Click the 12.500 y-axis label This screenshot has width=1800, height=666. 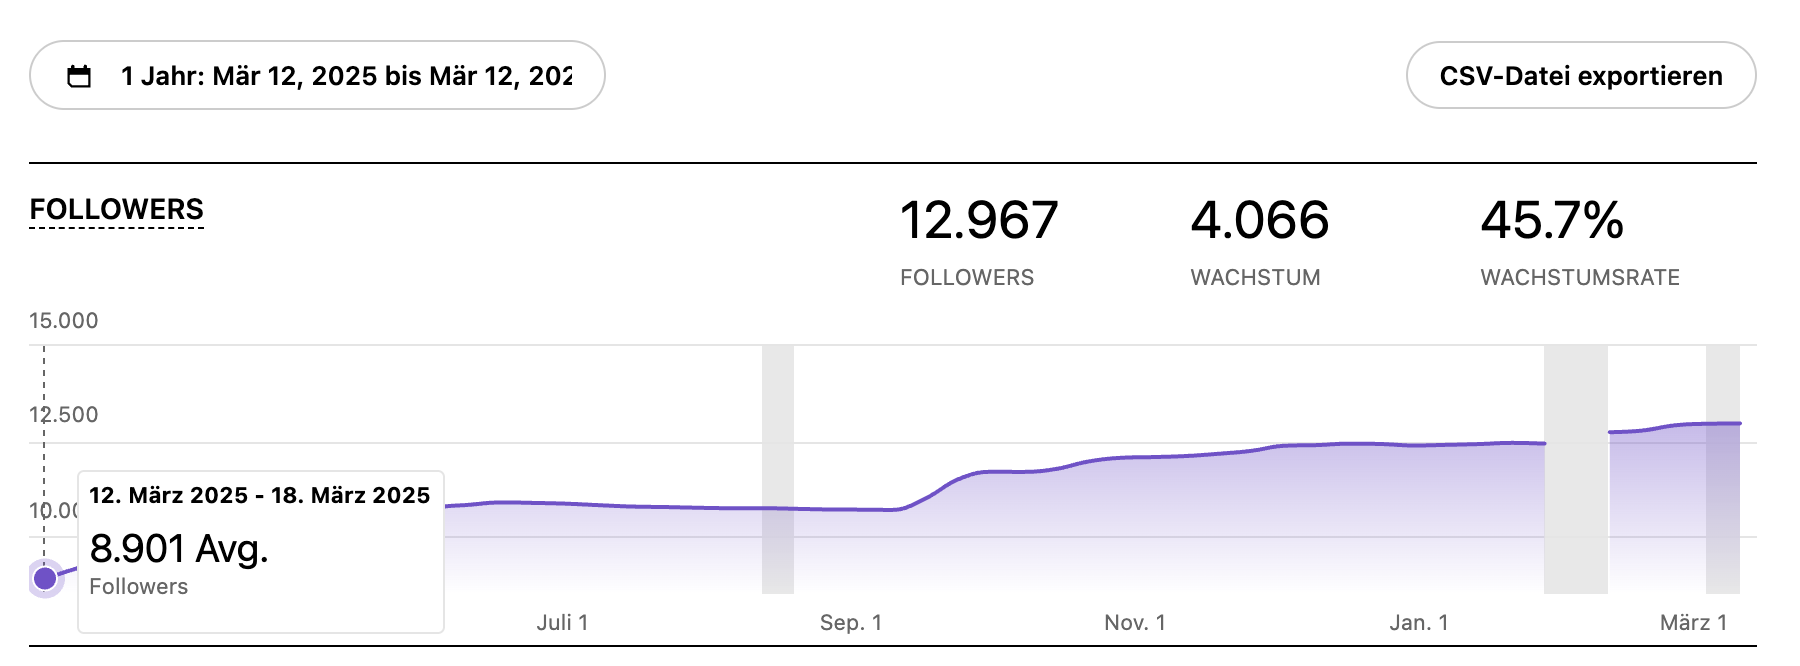tap(64, 415)
